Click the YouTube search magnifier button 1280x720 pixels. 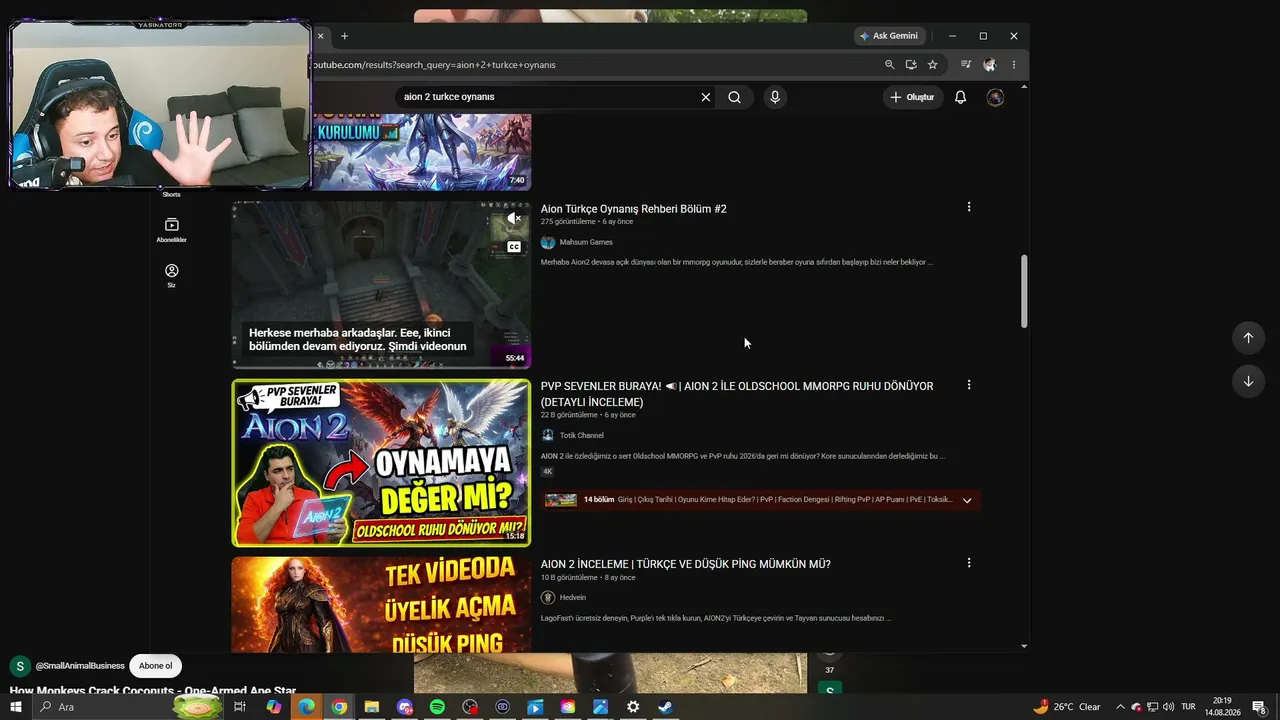tap(734, 97)
